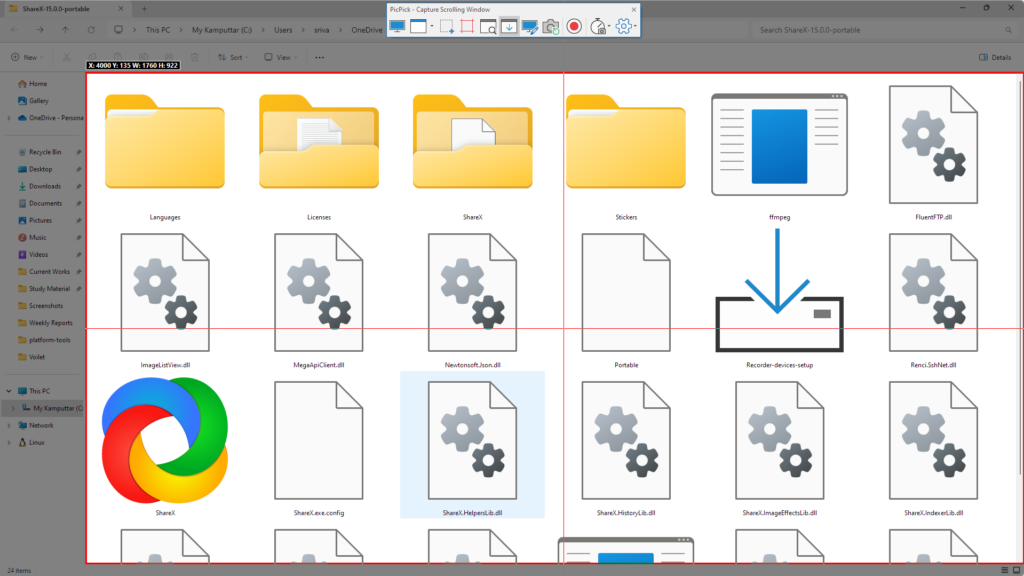The height and width of the screenshot is (576, 1024).
Task: Click the scrolling window capture icon
Action: coord(508,26)
